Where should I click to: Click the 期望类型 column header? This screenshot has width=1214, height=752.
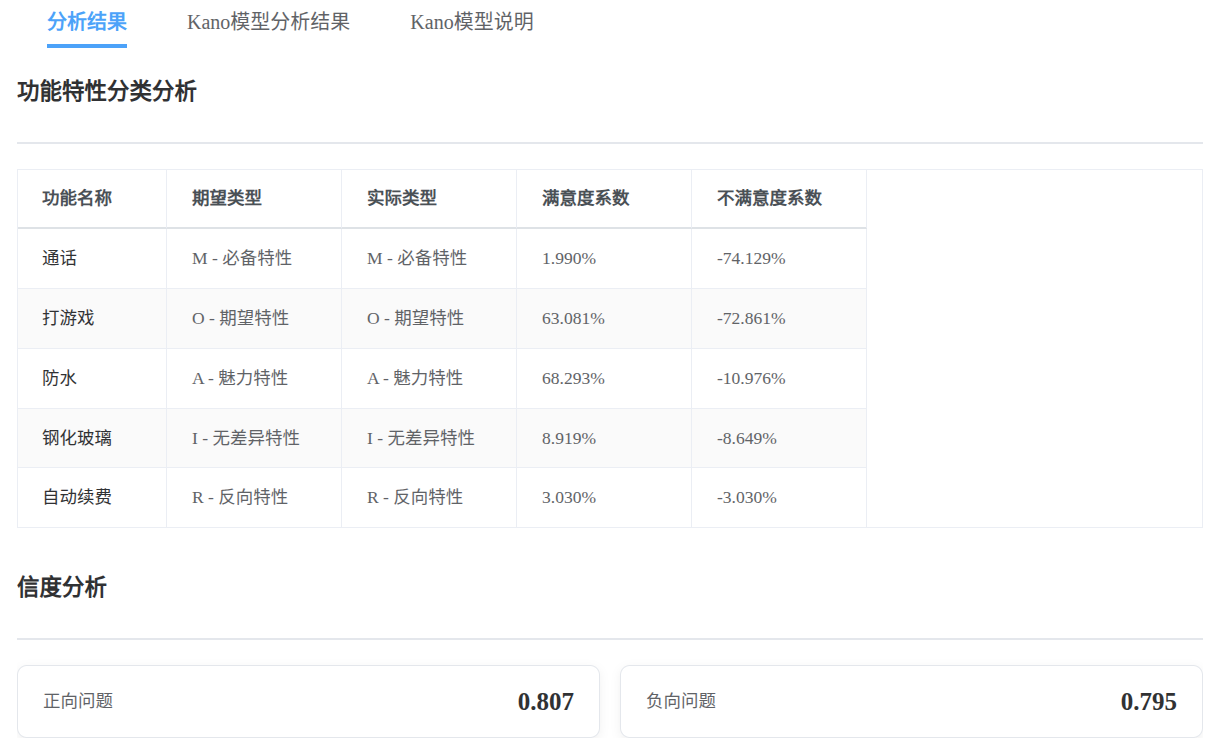[x=215, y=198]
